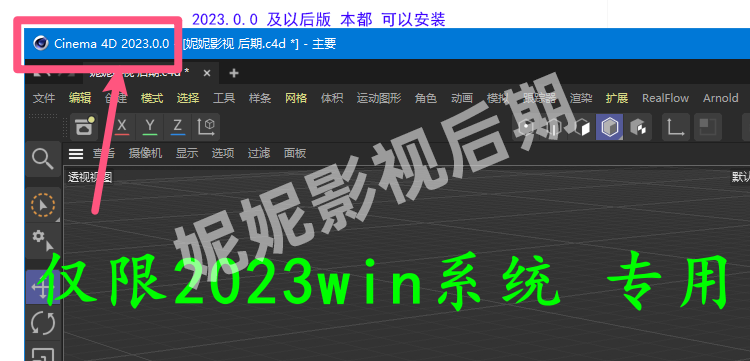Toggle the Z axis lock
The image size is (750, 361).
pos(178,127)
